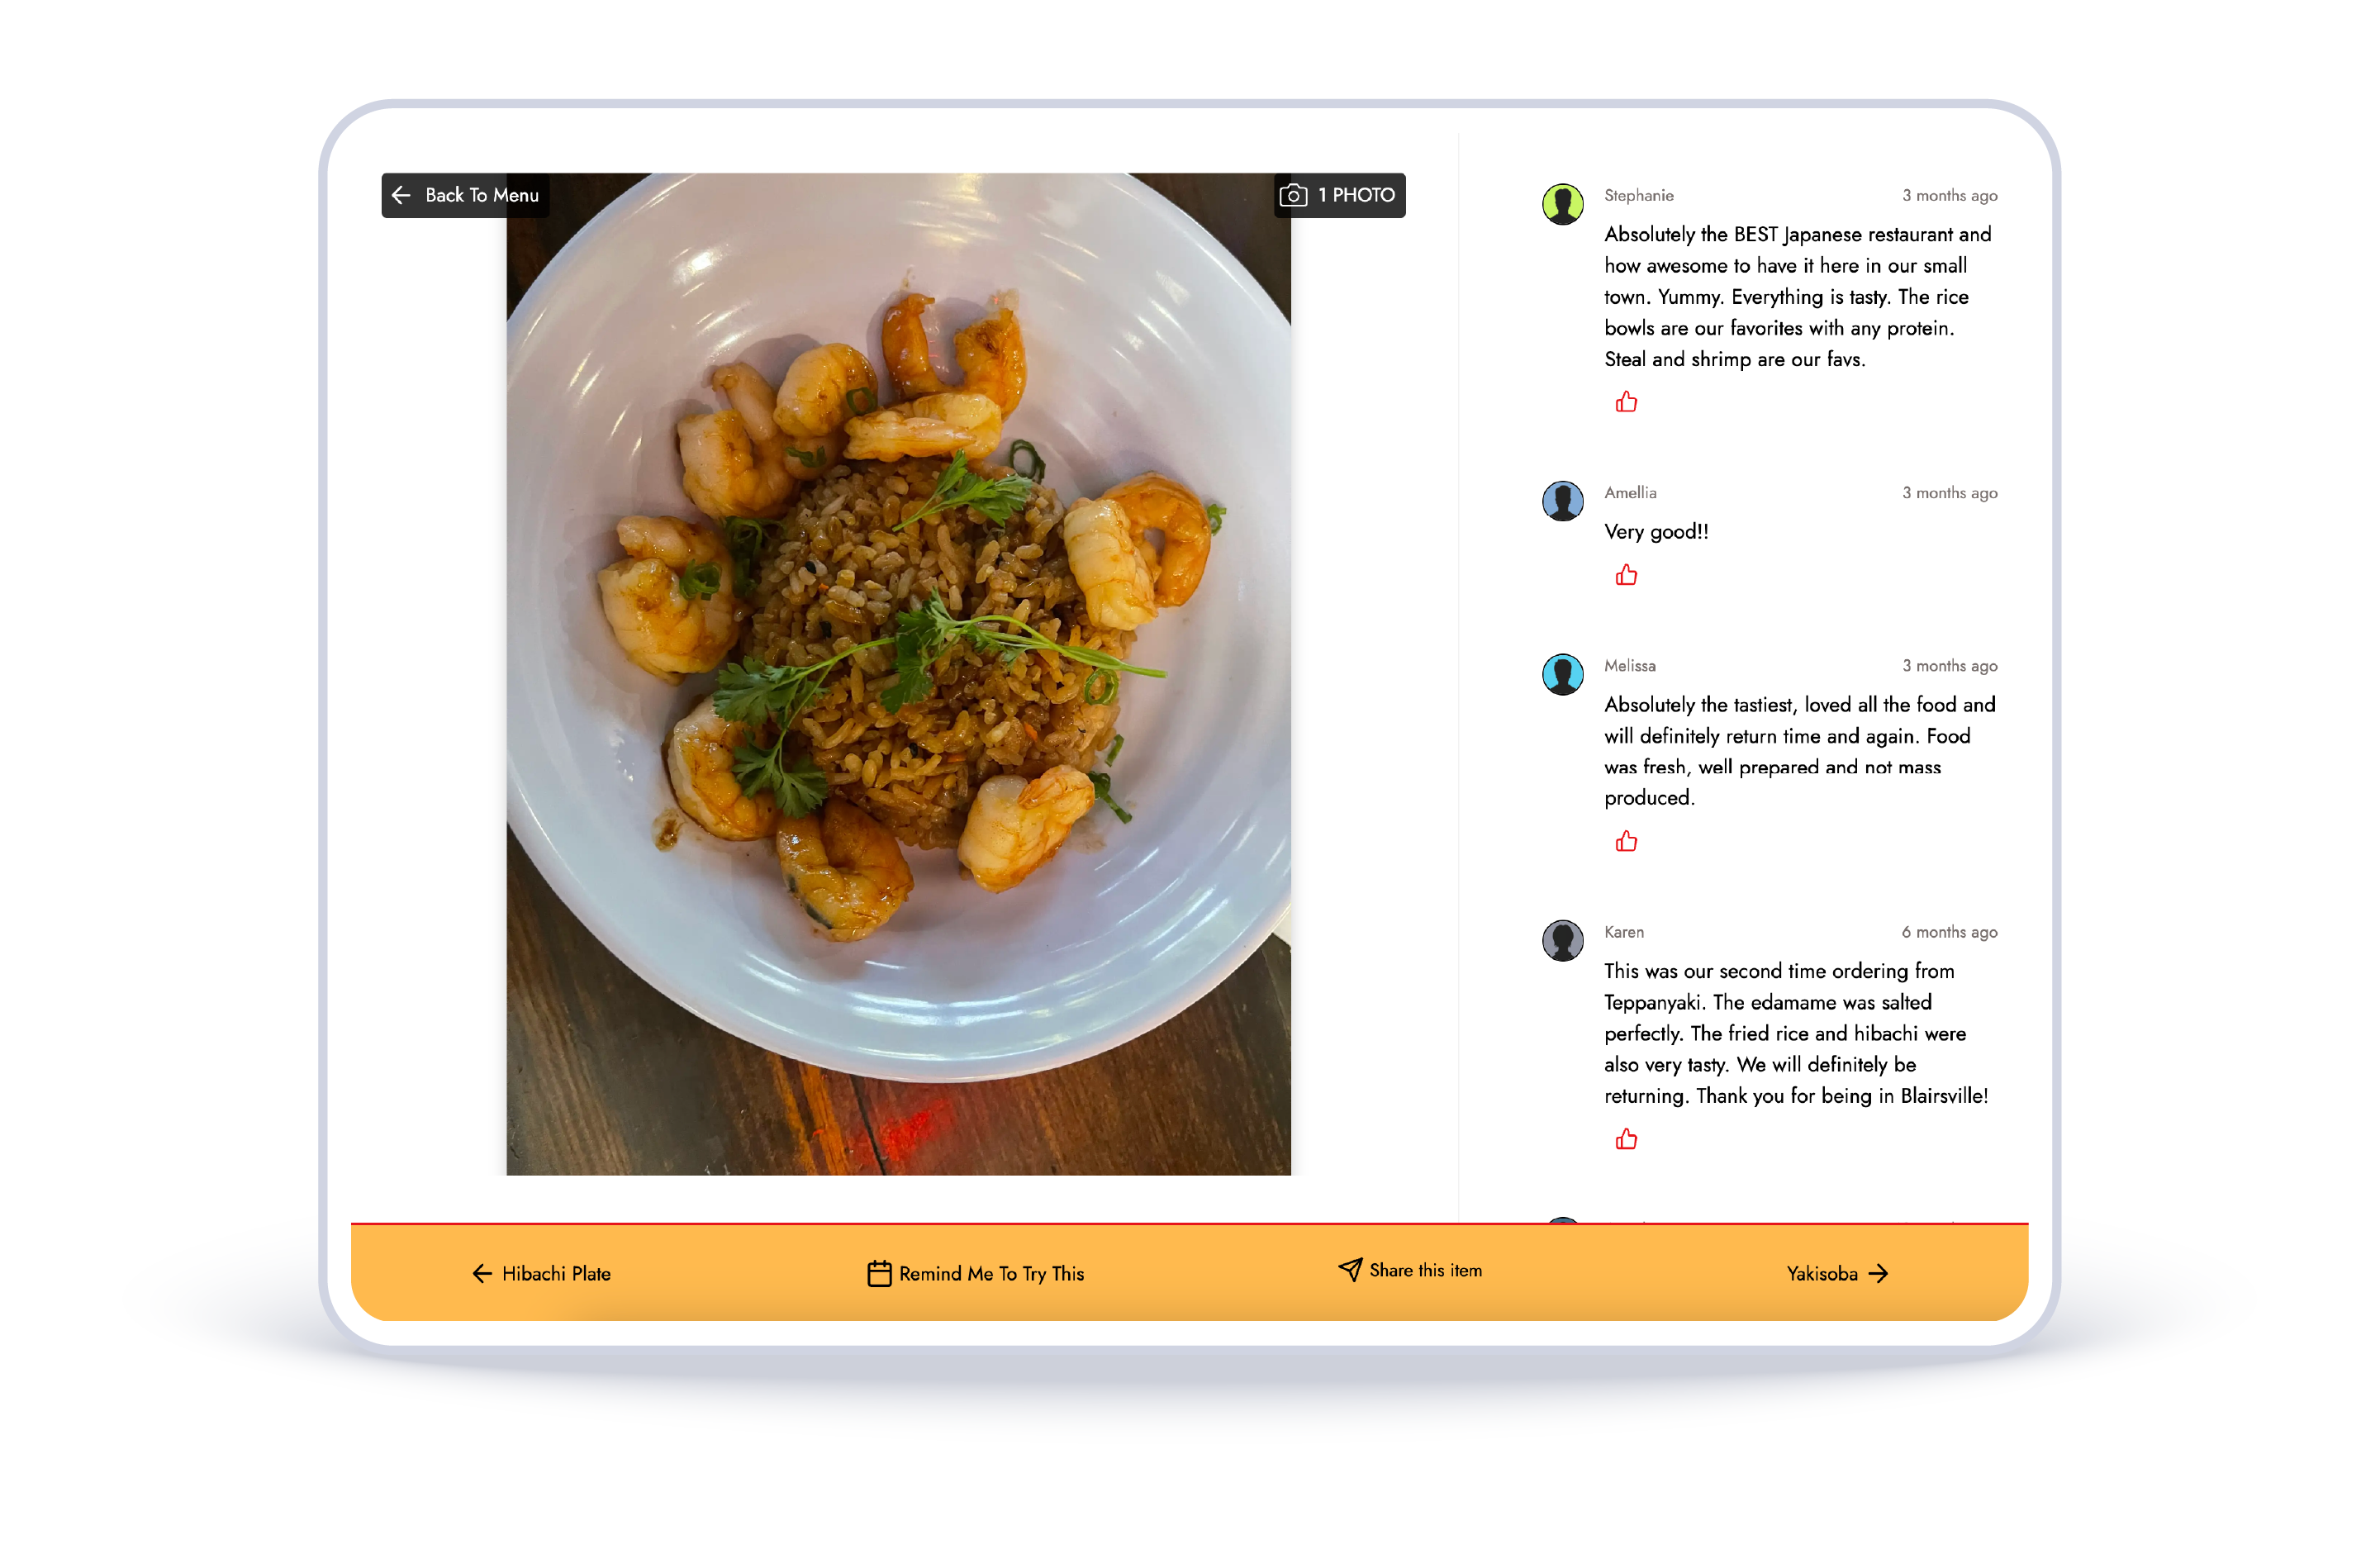Click the right arrow next to Yakisoba
The image size is (2380, 1549).
click(x=1879, y=1273)
